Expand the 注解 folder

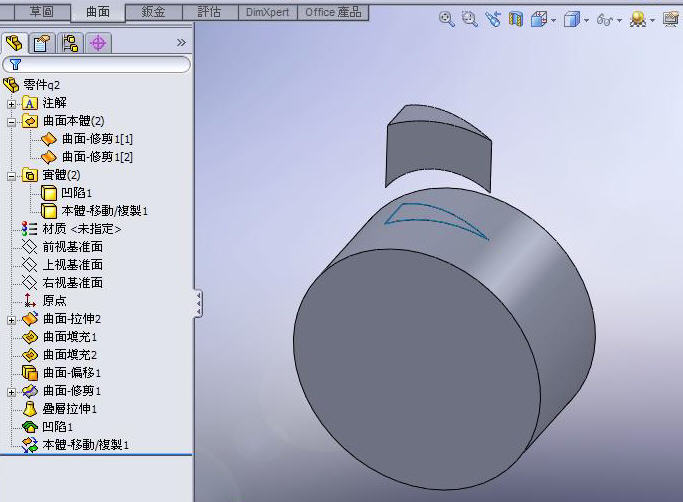12,104
